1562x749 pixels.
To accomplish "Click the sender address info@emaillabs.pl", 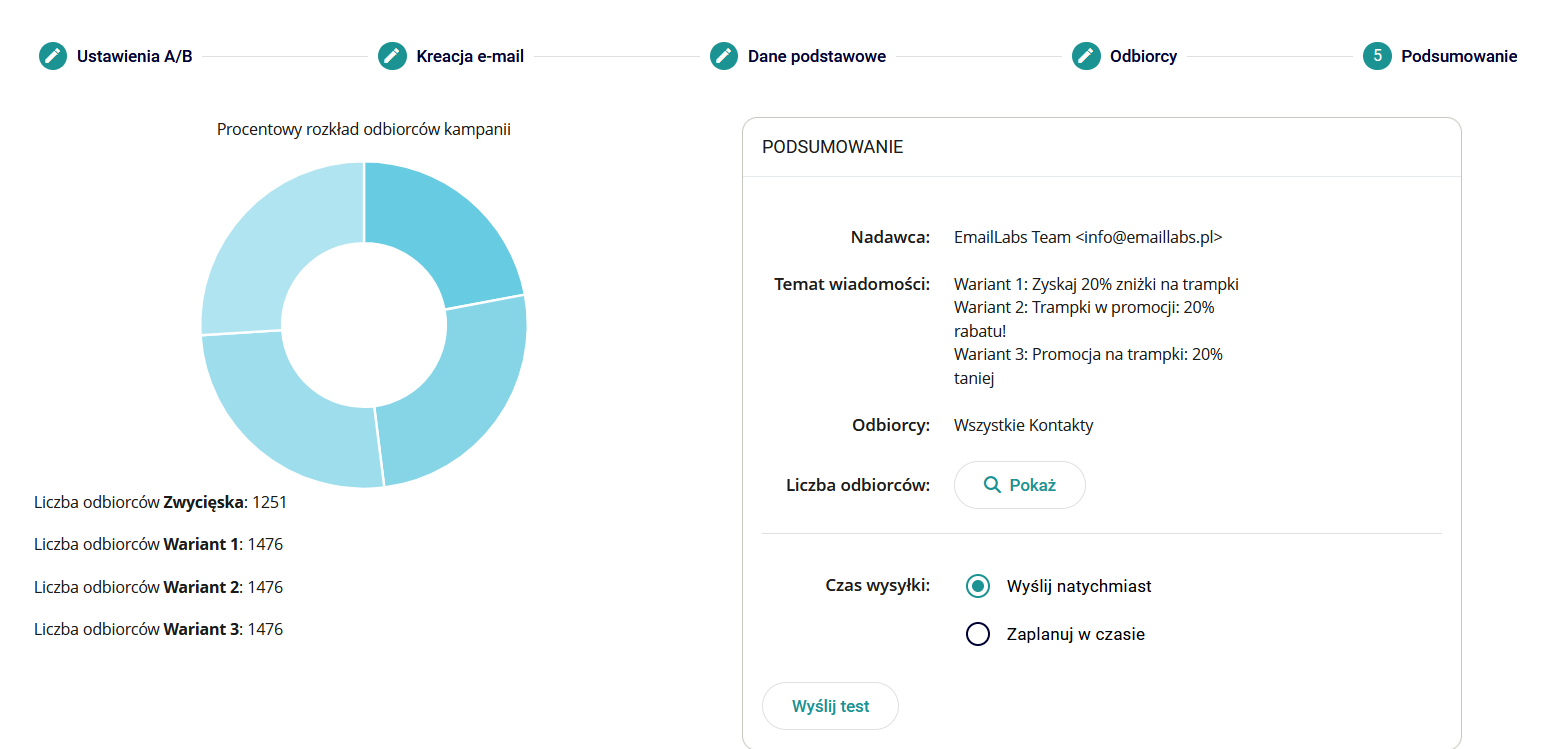I will (x=1148, y=237).
